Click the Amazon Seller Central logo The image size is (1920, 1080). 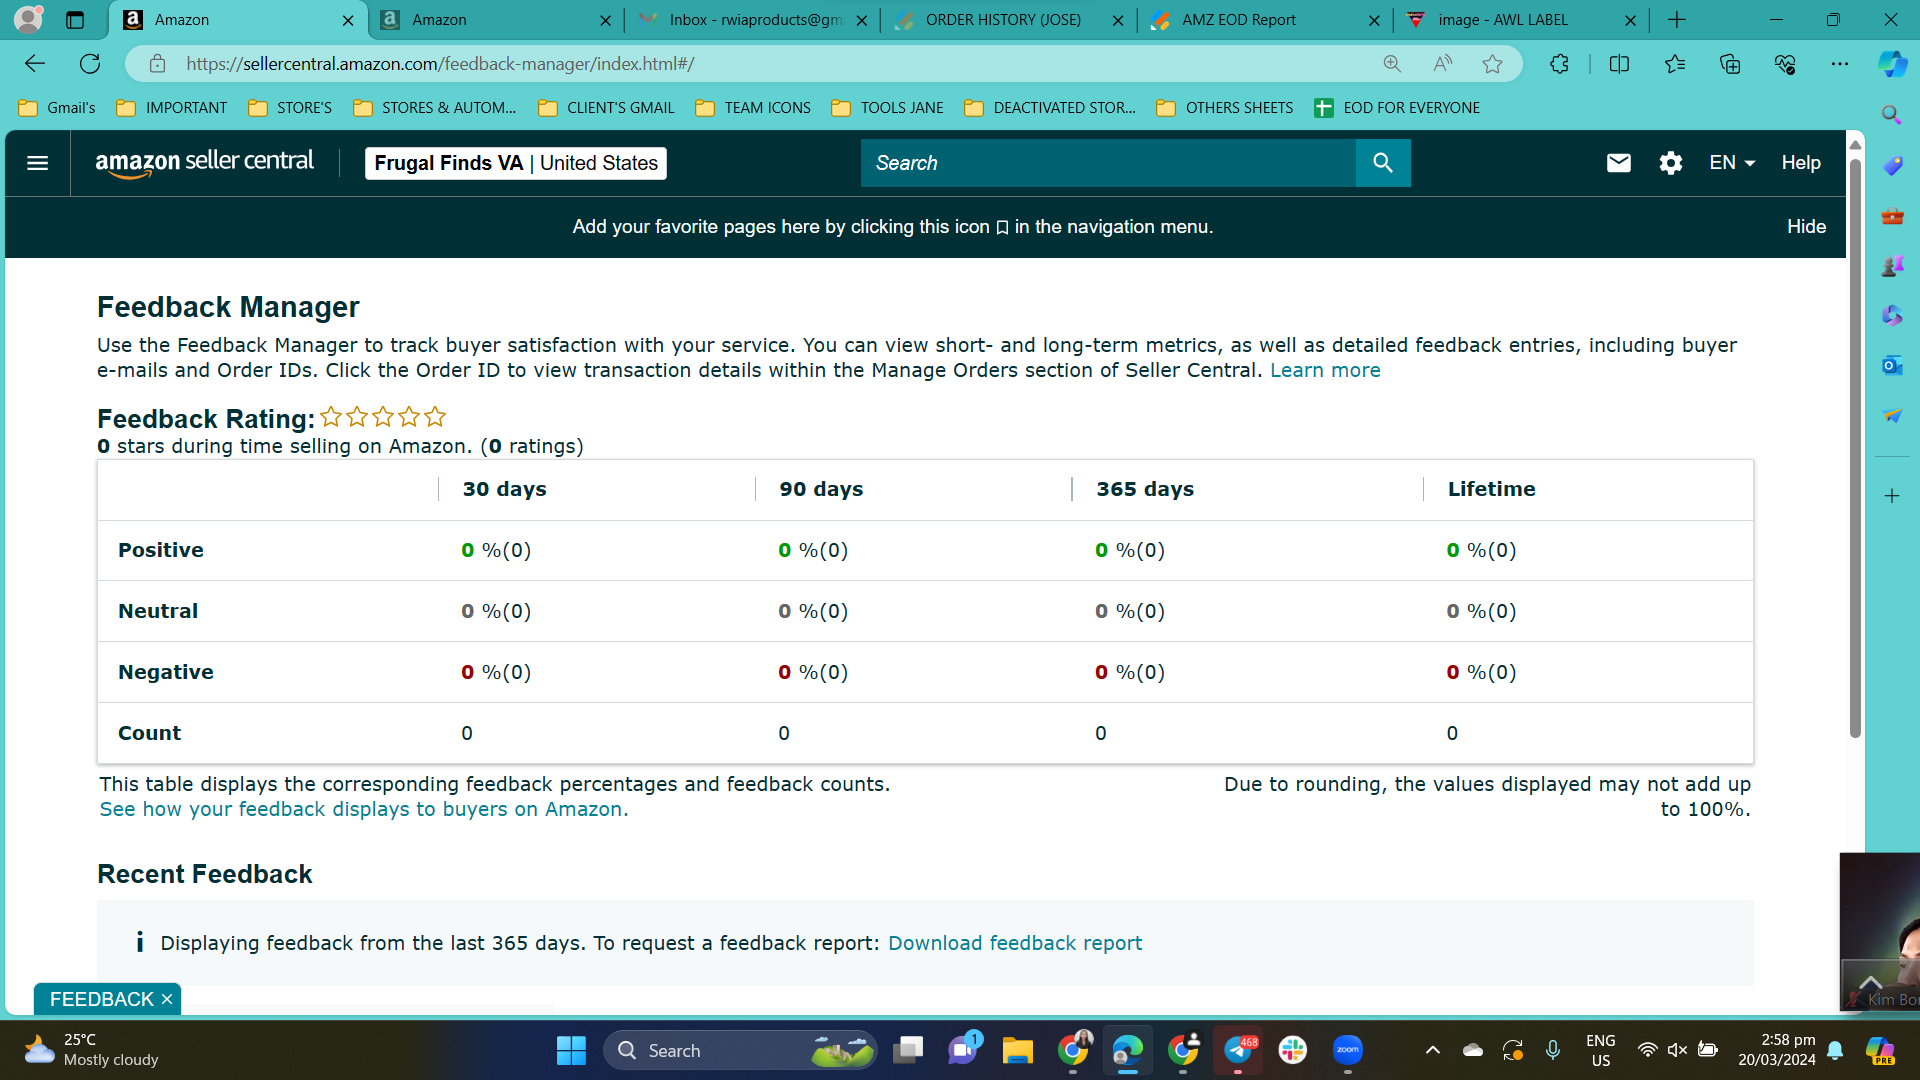[x=204, y=163]
